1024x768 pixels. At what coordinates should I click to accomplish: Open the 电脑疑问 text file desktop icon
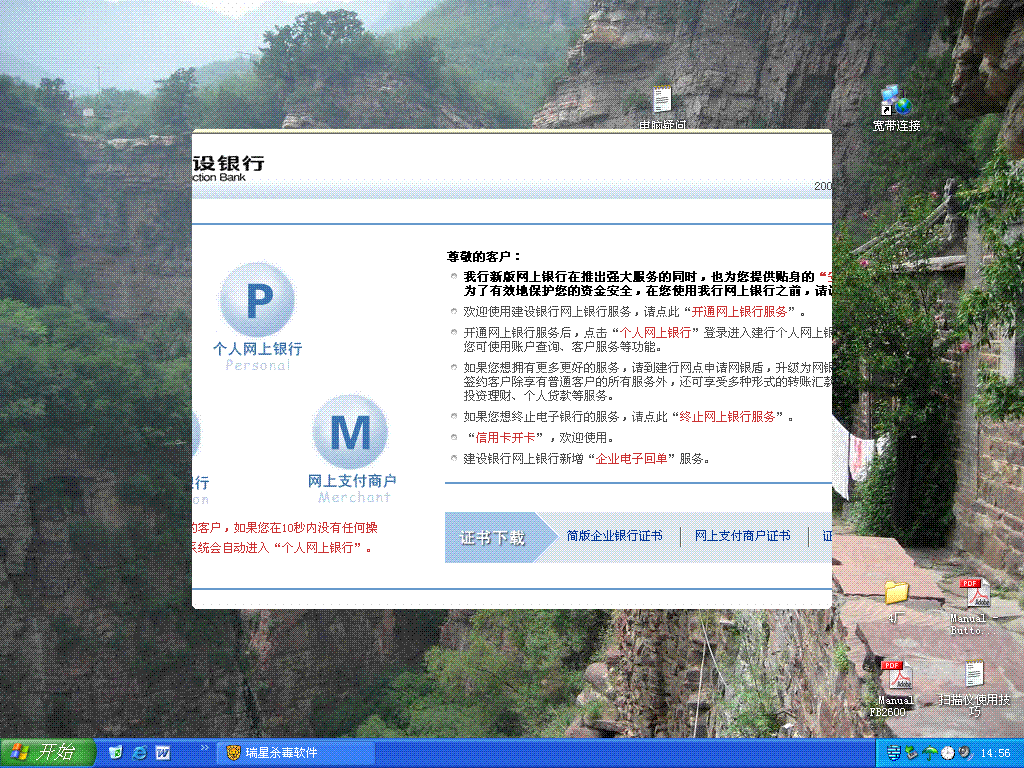click(x=662, y=107)
